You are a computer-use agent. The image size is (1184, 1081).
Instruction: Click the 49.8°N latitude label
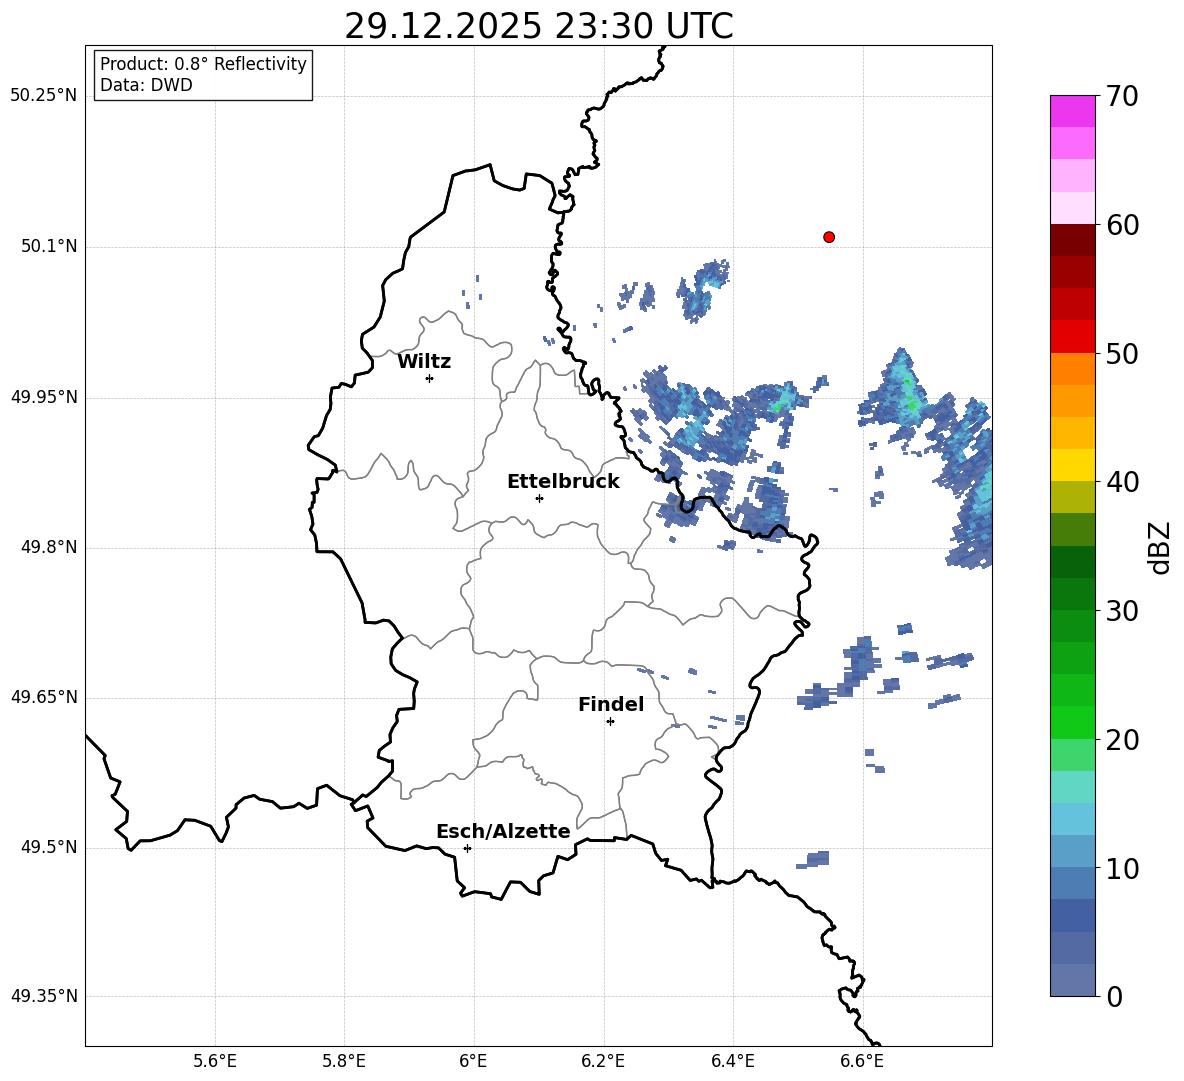point(49,547)
